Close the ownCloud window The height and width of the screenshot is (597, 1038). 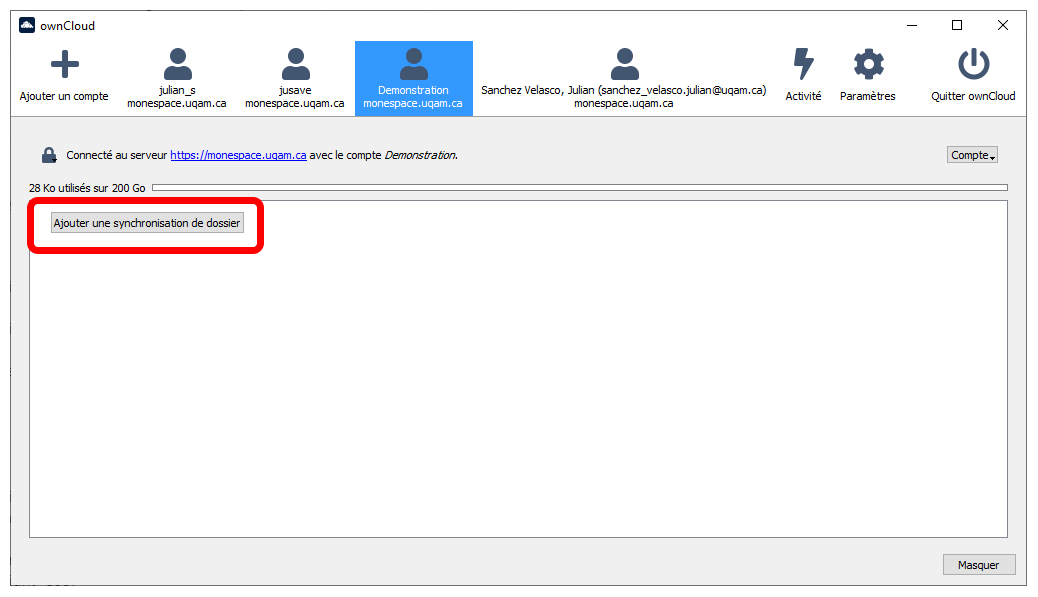pos(1003,25)
